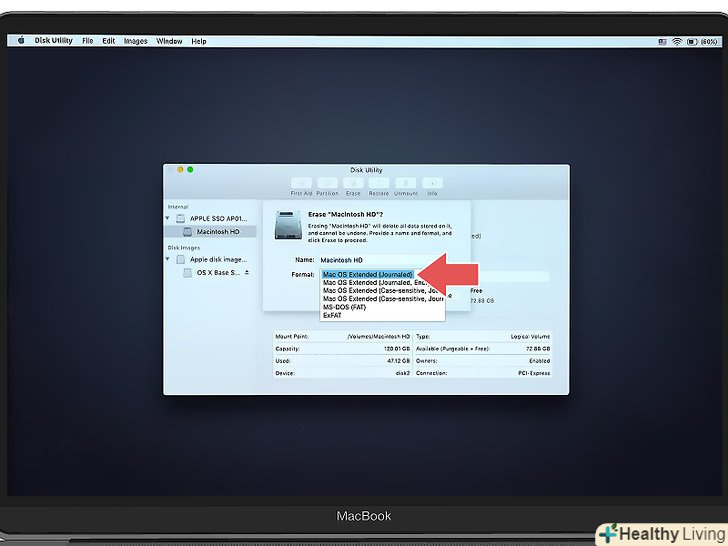Open the Images menu

(136, 41)
